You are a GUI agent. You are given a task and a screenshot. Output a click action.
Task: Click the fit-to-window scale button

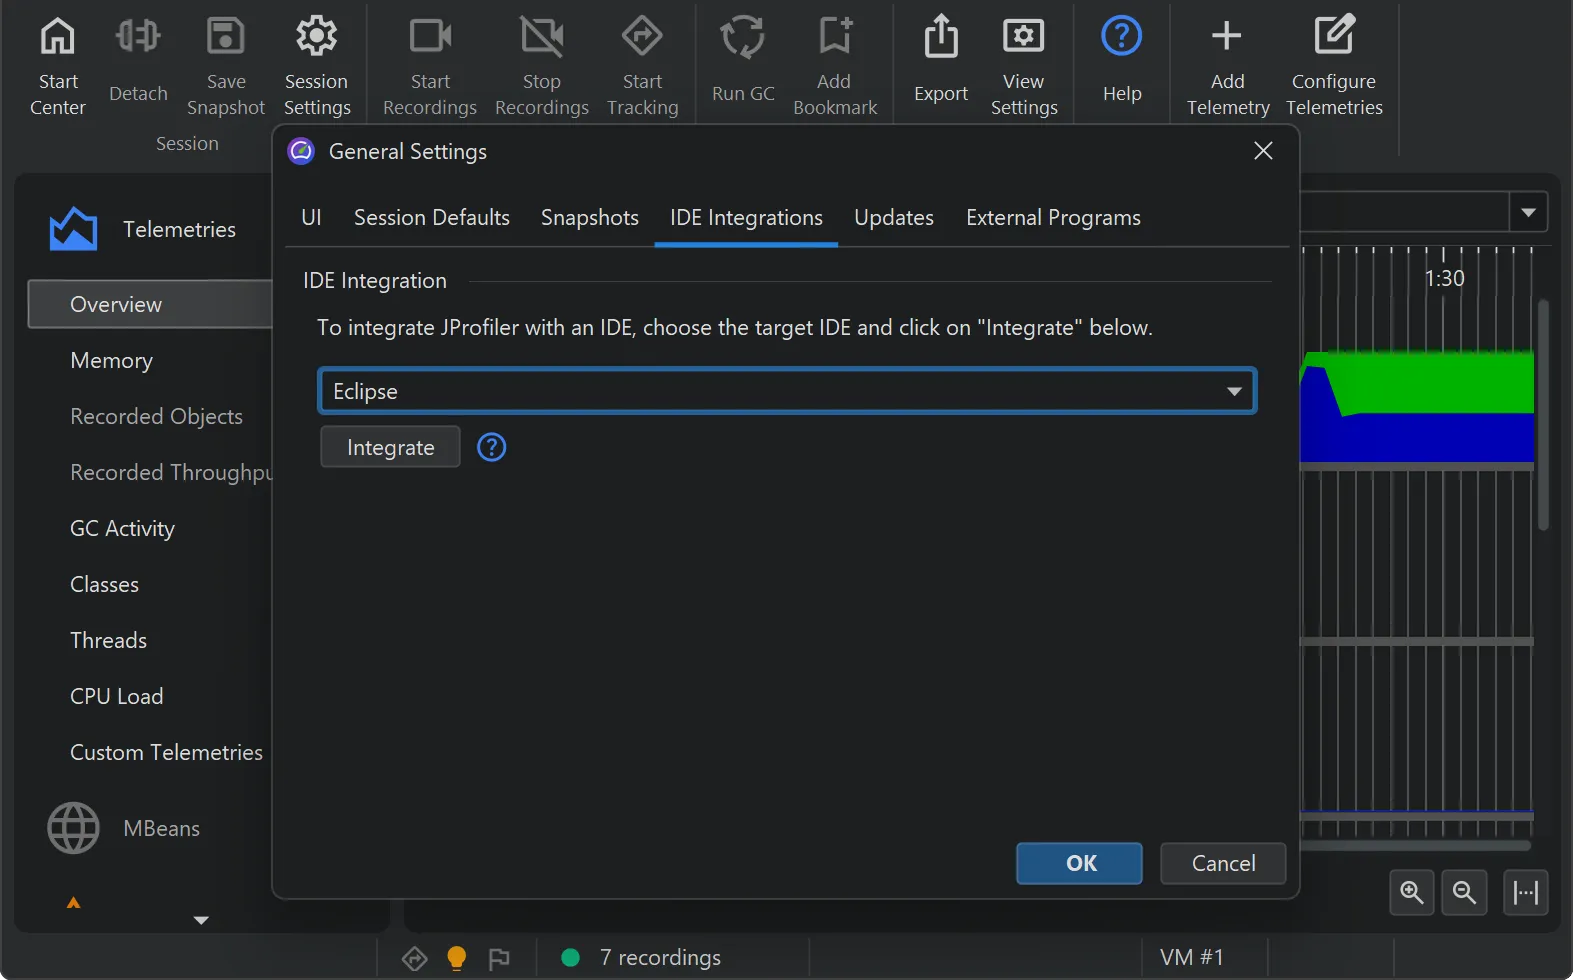point(1526,892)
